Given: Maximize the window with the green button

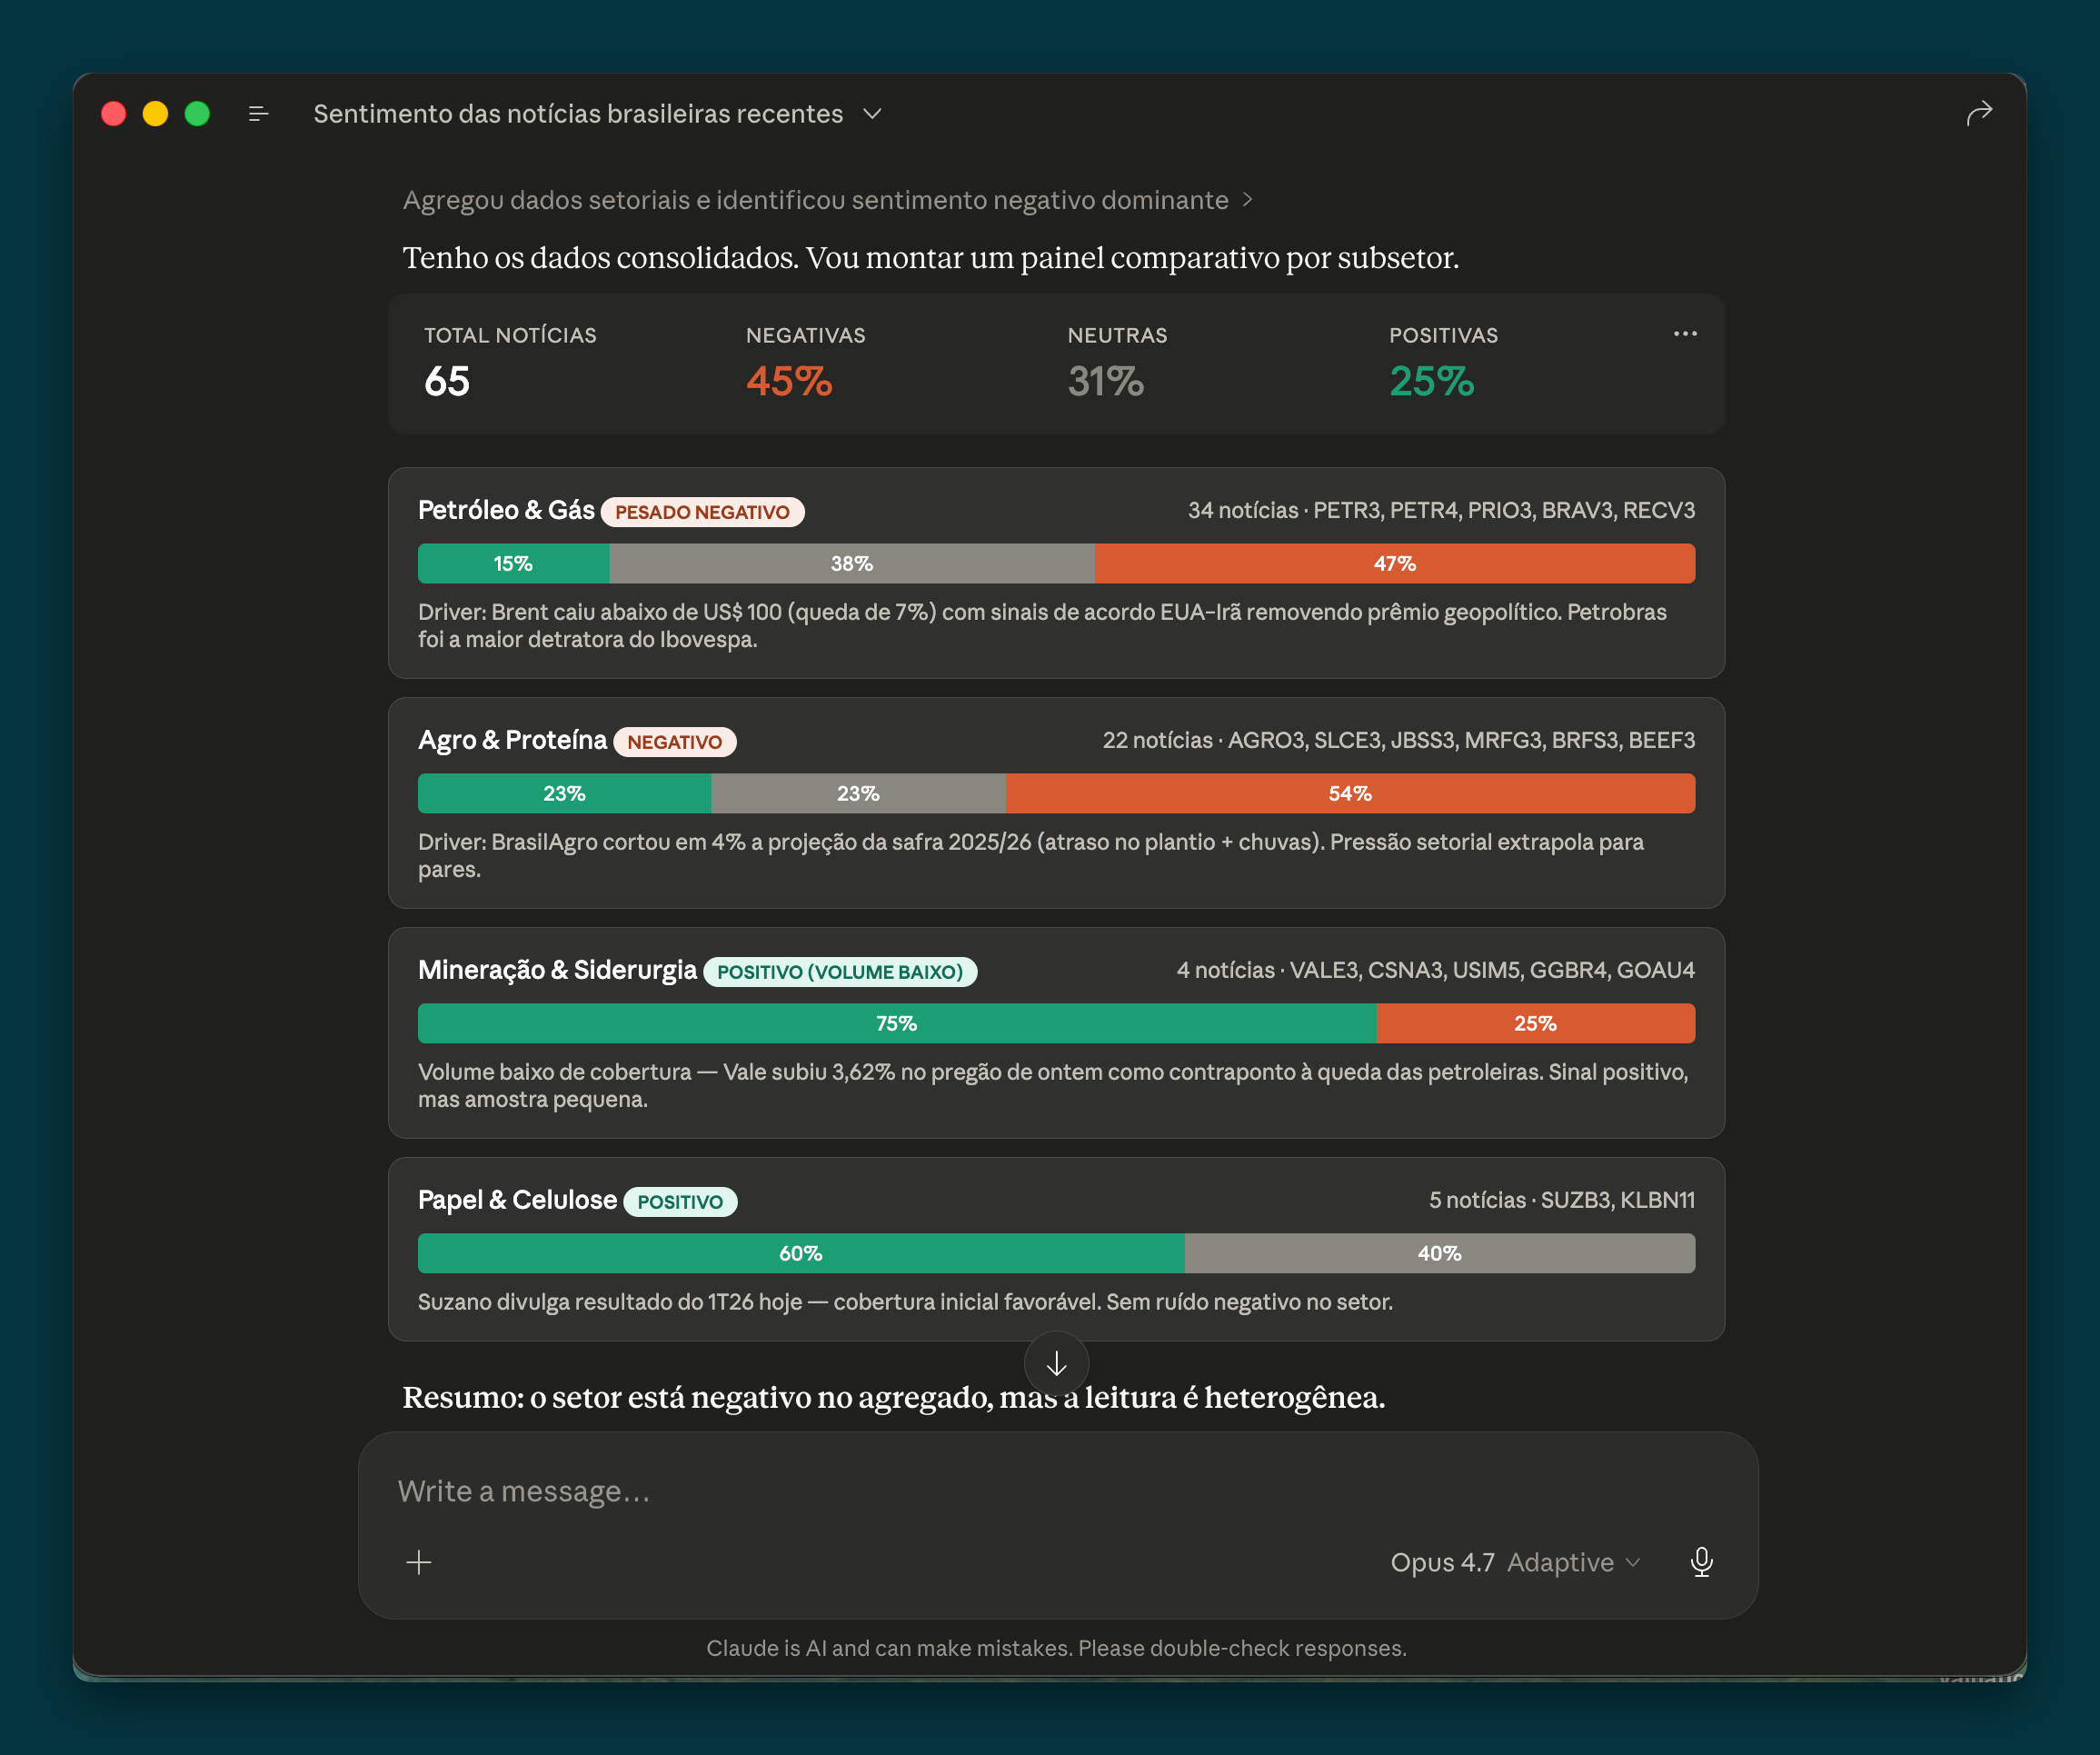Looking at the screenshot, I should (197, 114).
